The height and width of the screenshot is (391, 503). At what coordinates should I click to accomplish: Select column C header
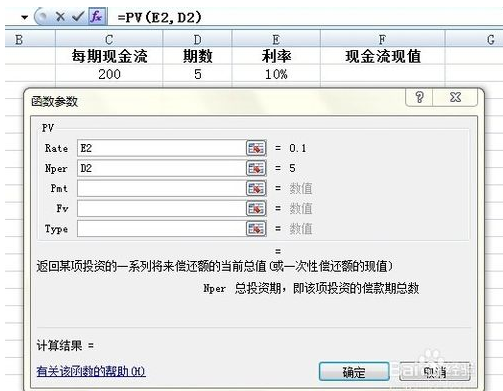click(x=109, y=39)
